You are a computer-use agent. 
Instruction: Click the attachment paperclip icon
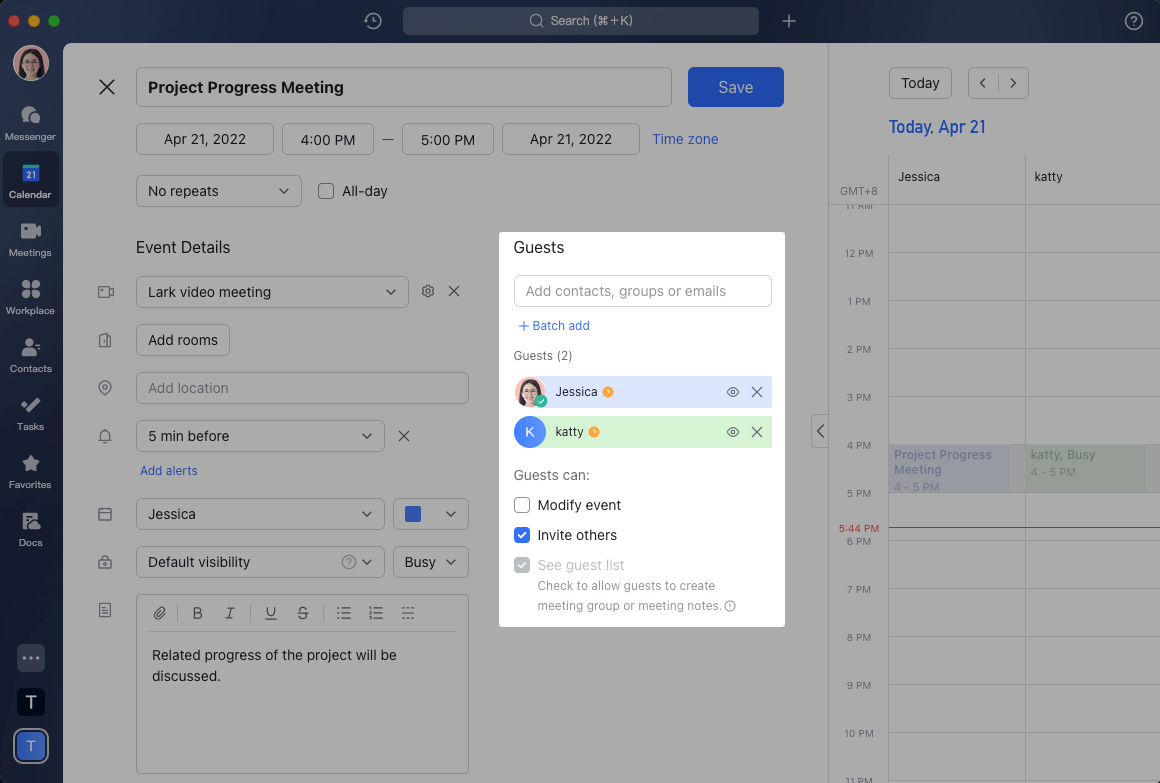tap(159, 613)
